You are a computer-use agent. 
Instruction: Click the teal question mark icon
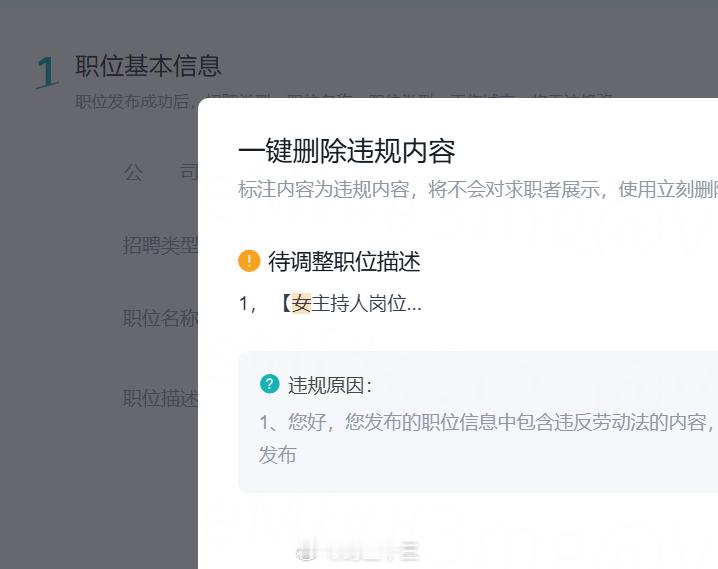pyautogui.click(x=269, y=384)
